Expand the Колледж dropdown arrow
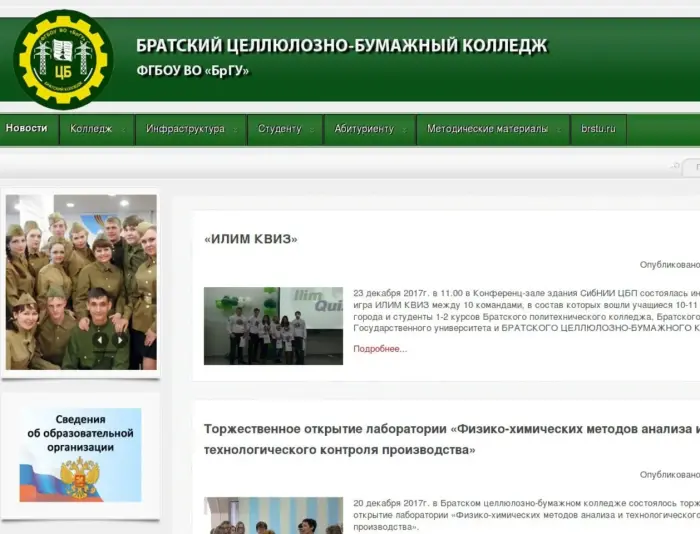 pyautogui.click(x=124, y=130)
